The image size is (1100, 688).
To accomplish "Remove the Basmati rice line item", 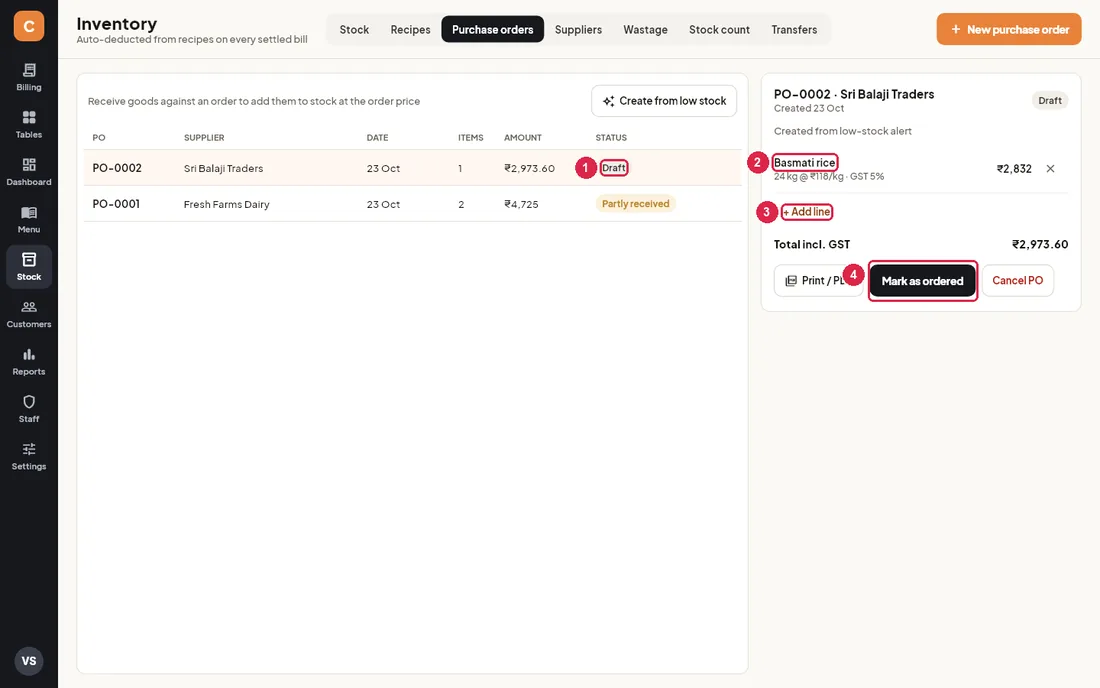I will (1050, 168).
